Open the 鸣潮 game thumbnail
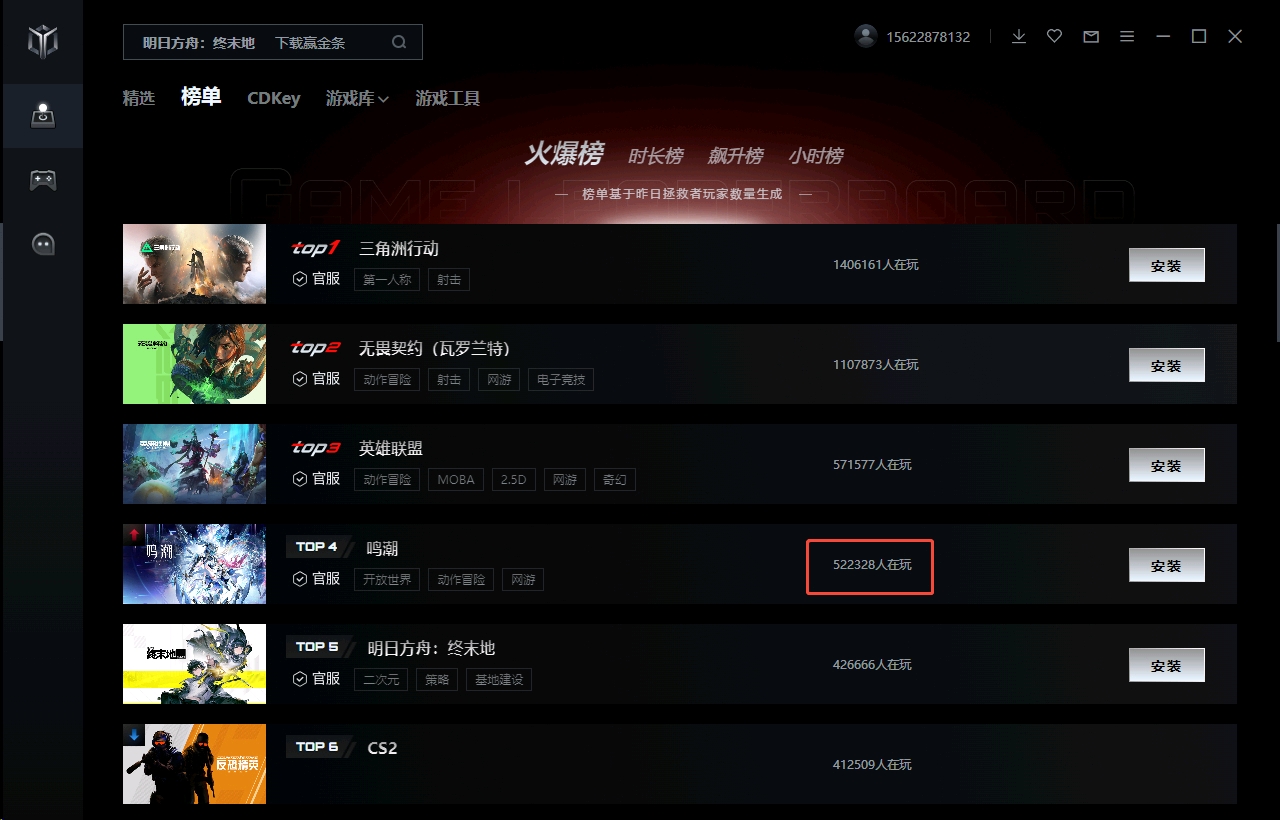The width and height of the screenshot is (1280, 820). (194, 564)
